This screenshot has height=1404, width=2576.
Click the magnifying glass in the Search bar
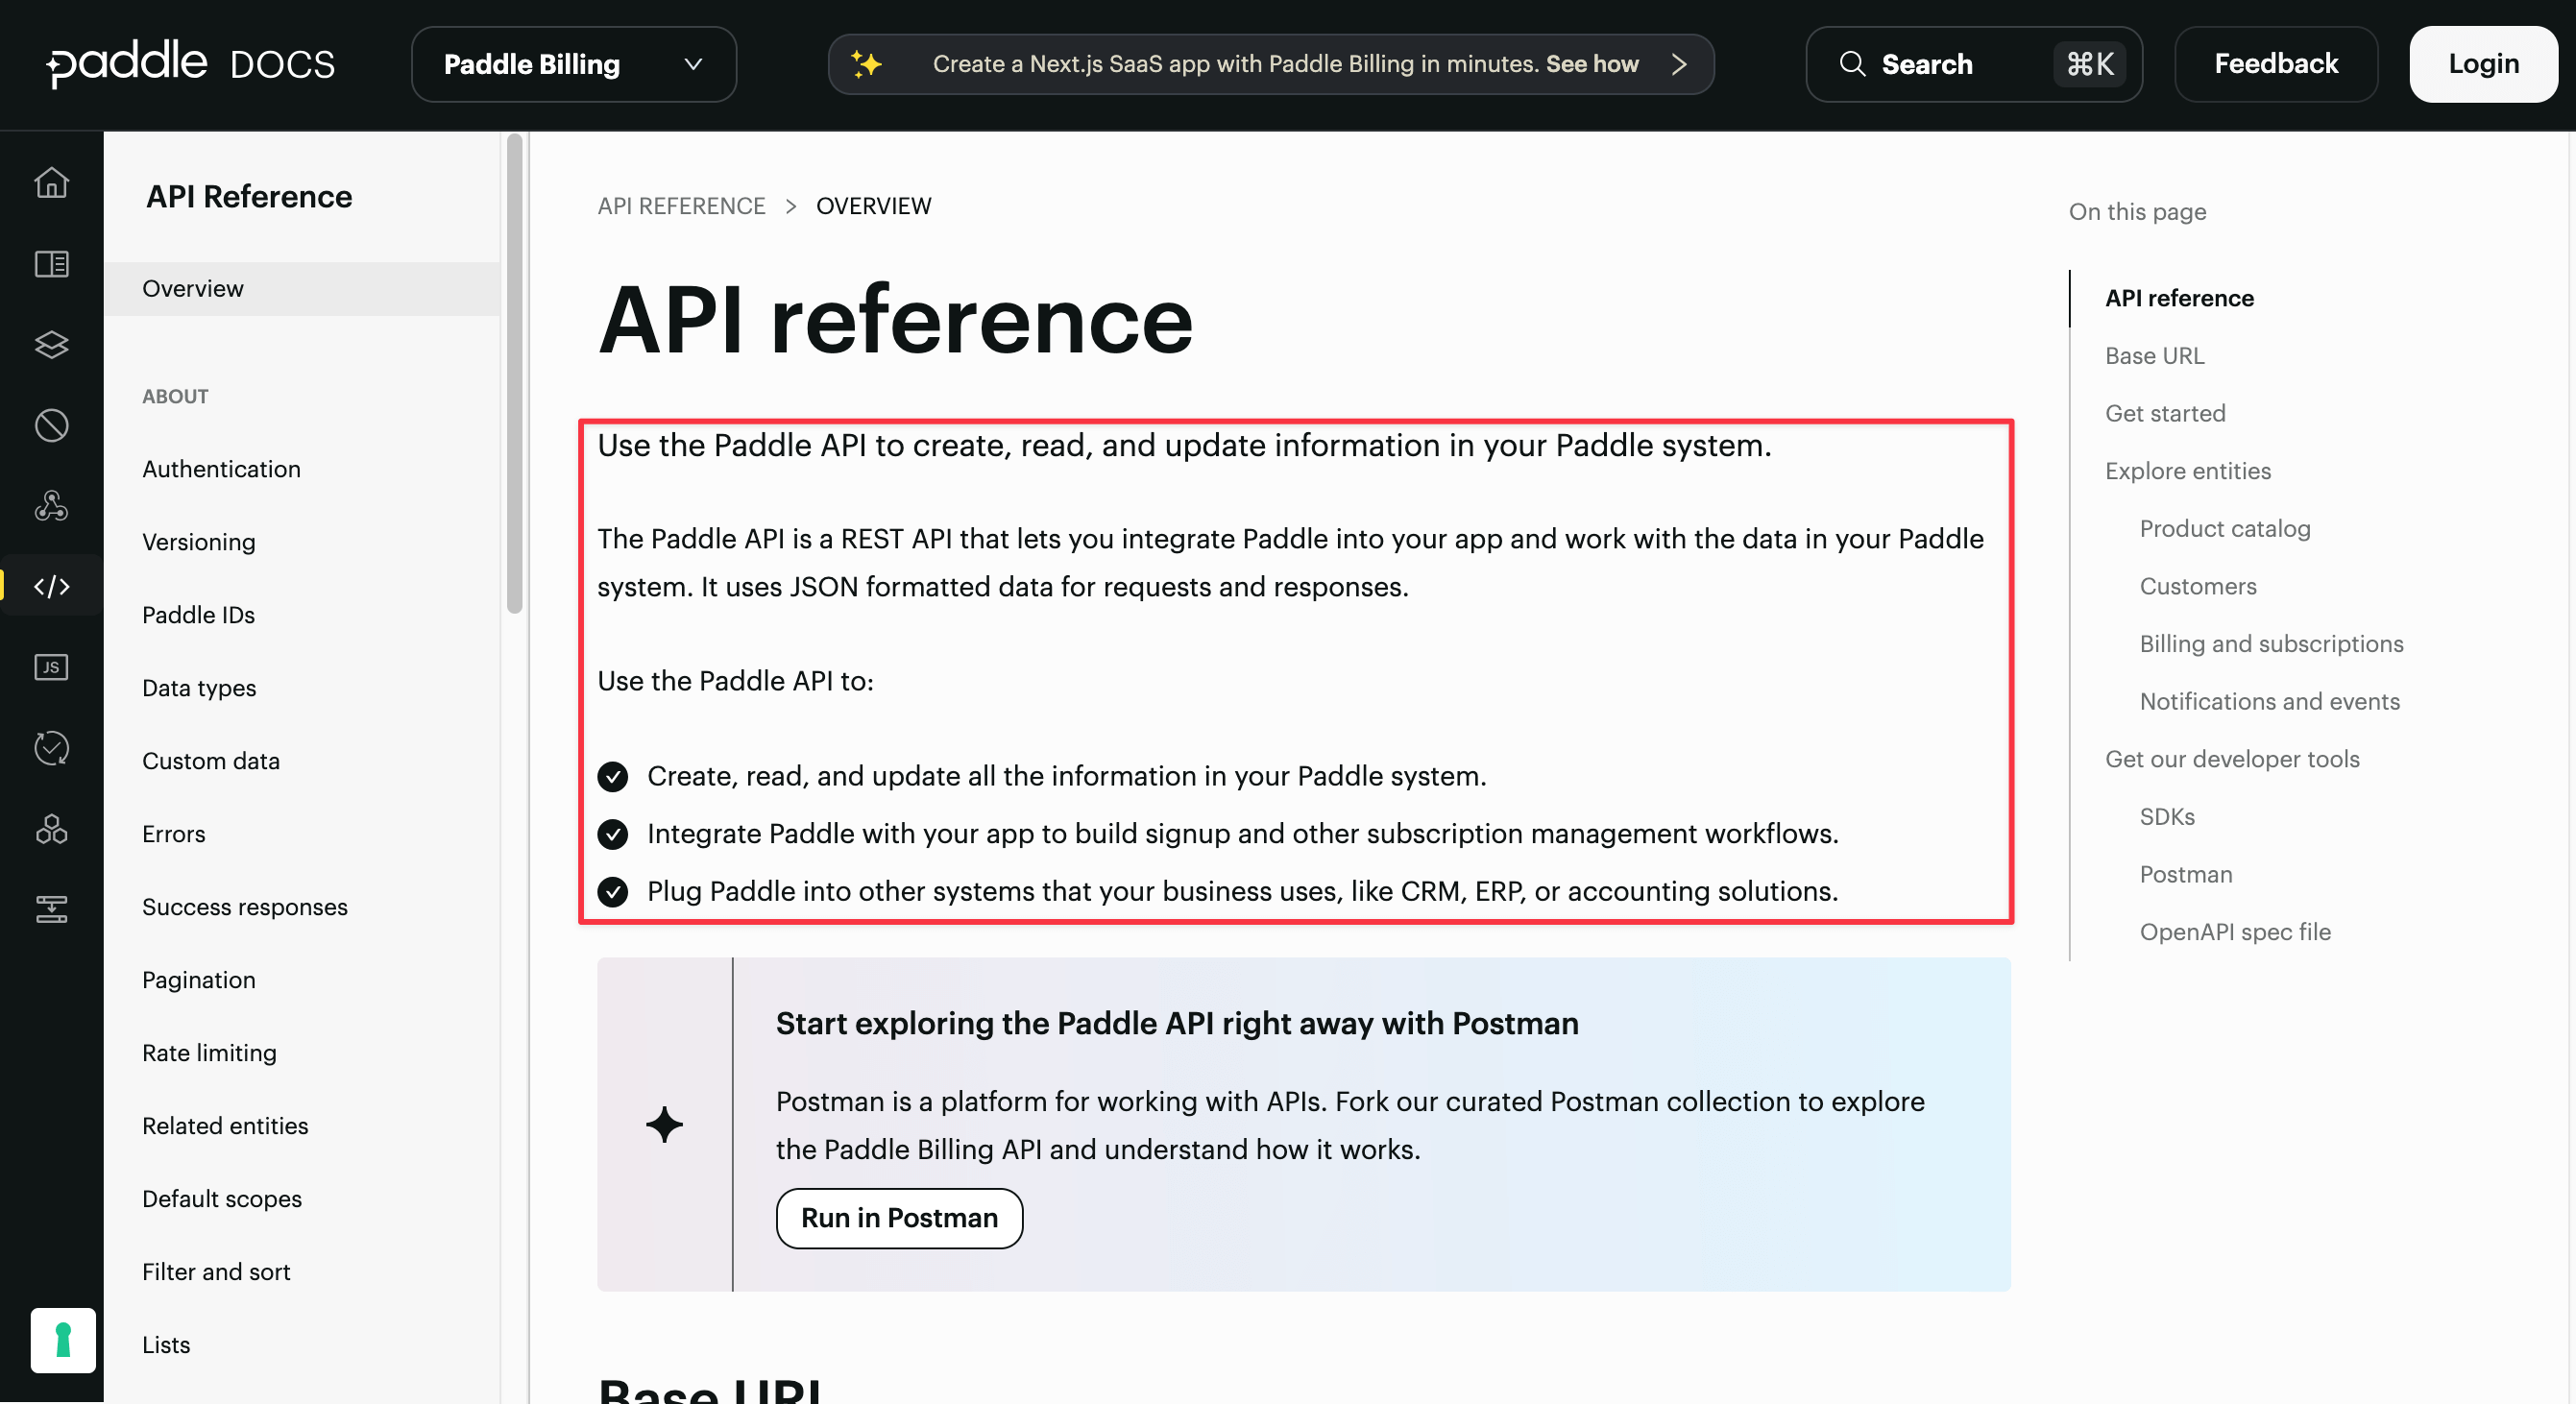pyautogui.click(x=1853, y=63)
